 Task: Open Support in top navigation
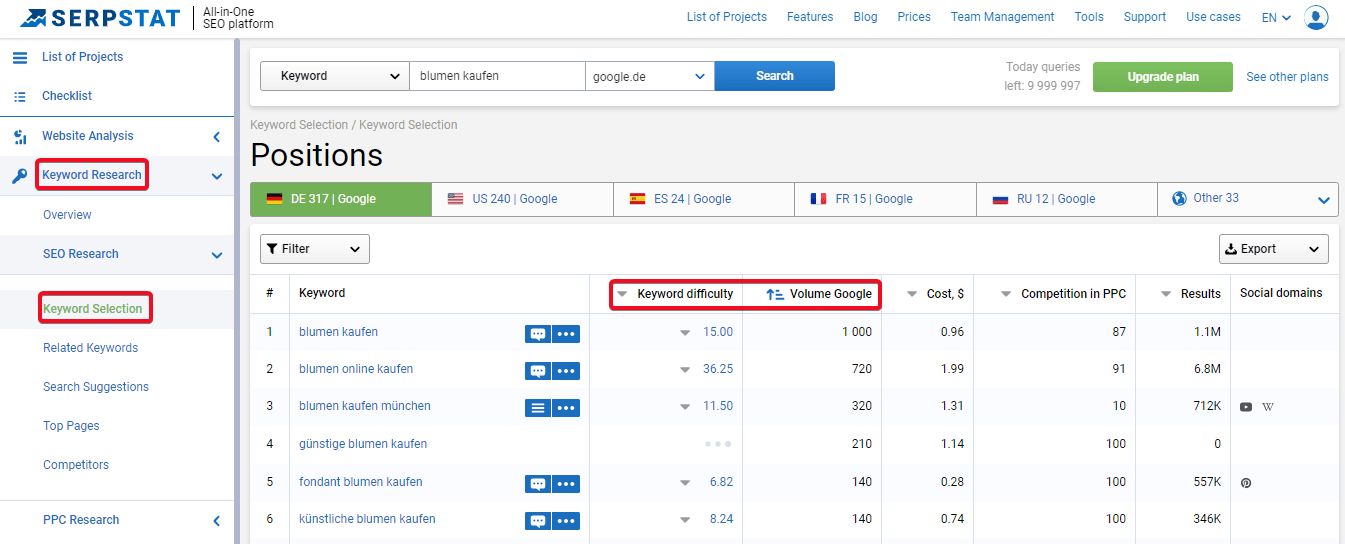point(1145,17)
